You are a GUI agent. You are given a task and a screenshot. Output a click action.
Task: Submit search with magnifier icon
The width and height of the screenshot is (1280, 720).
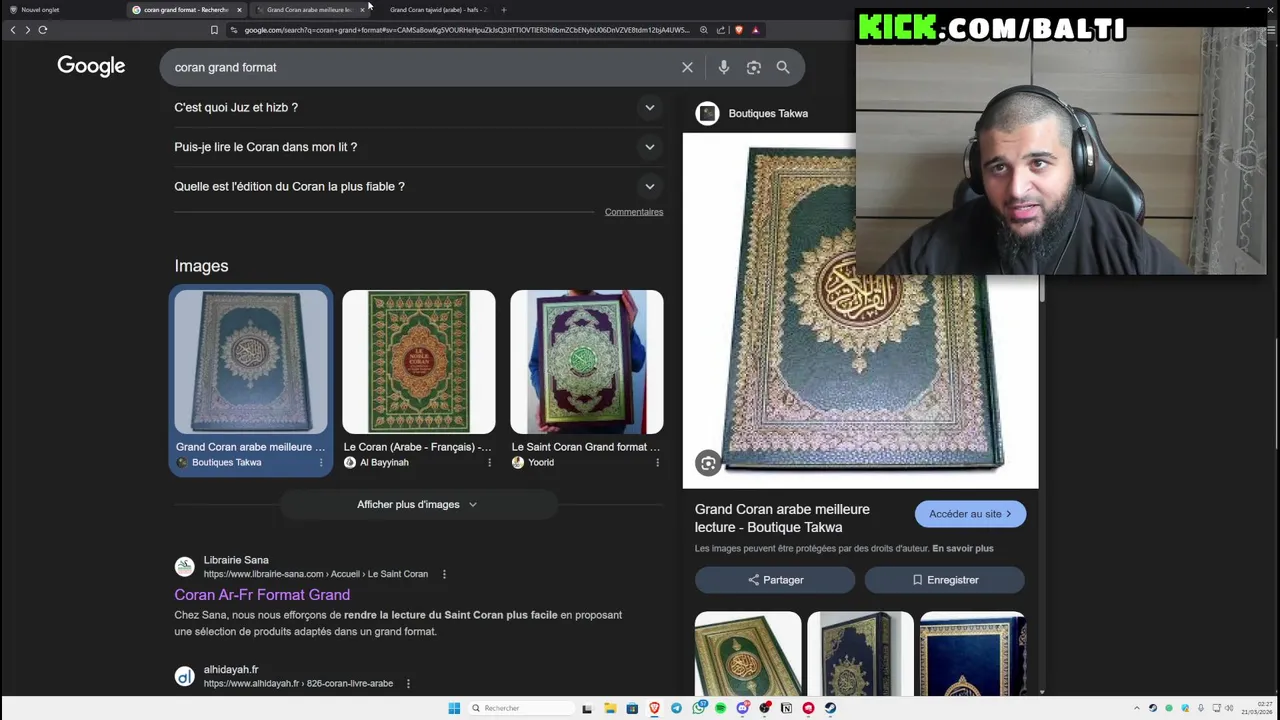pyautogui.click(x=783, y=67)
